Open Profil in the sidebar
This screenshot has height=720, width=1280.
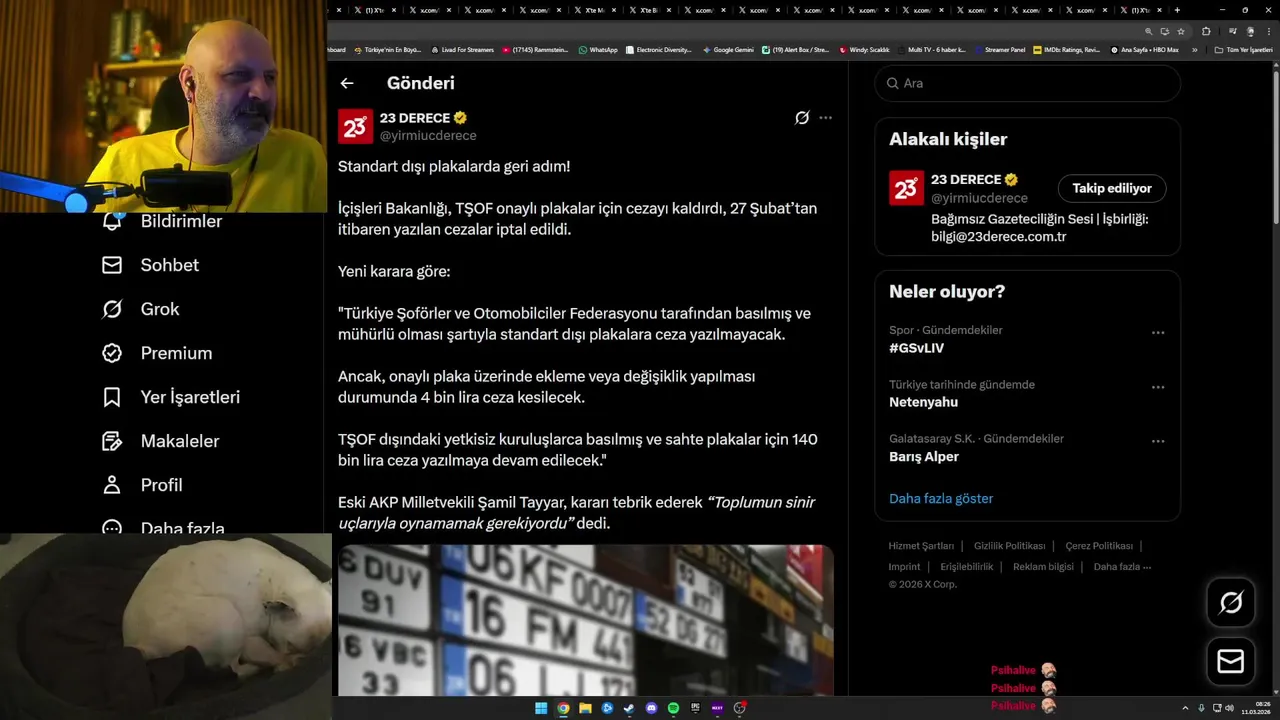tap(142, 485)
